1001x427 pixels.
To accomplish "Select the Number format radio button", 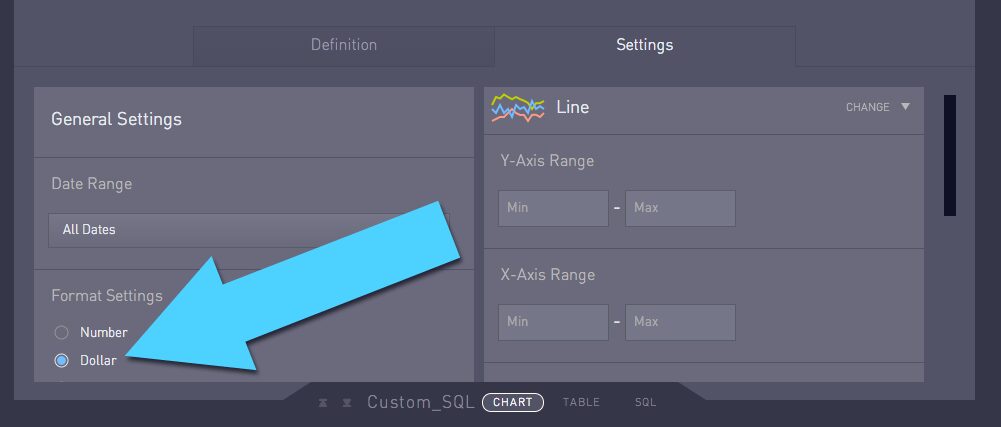I will [x=61, y=332].
